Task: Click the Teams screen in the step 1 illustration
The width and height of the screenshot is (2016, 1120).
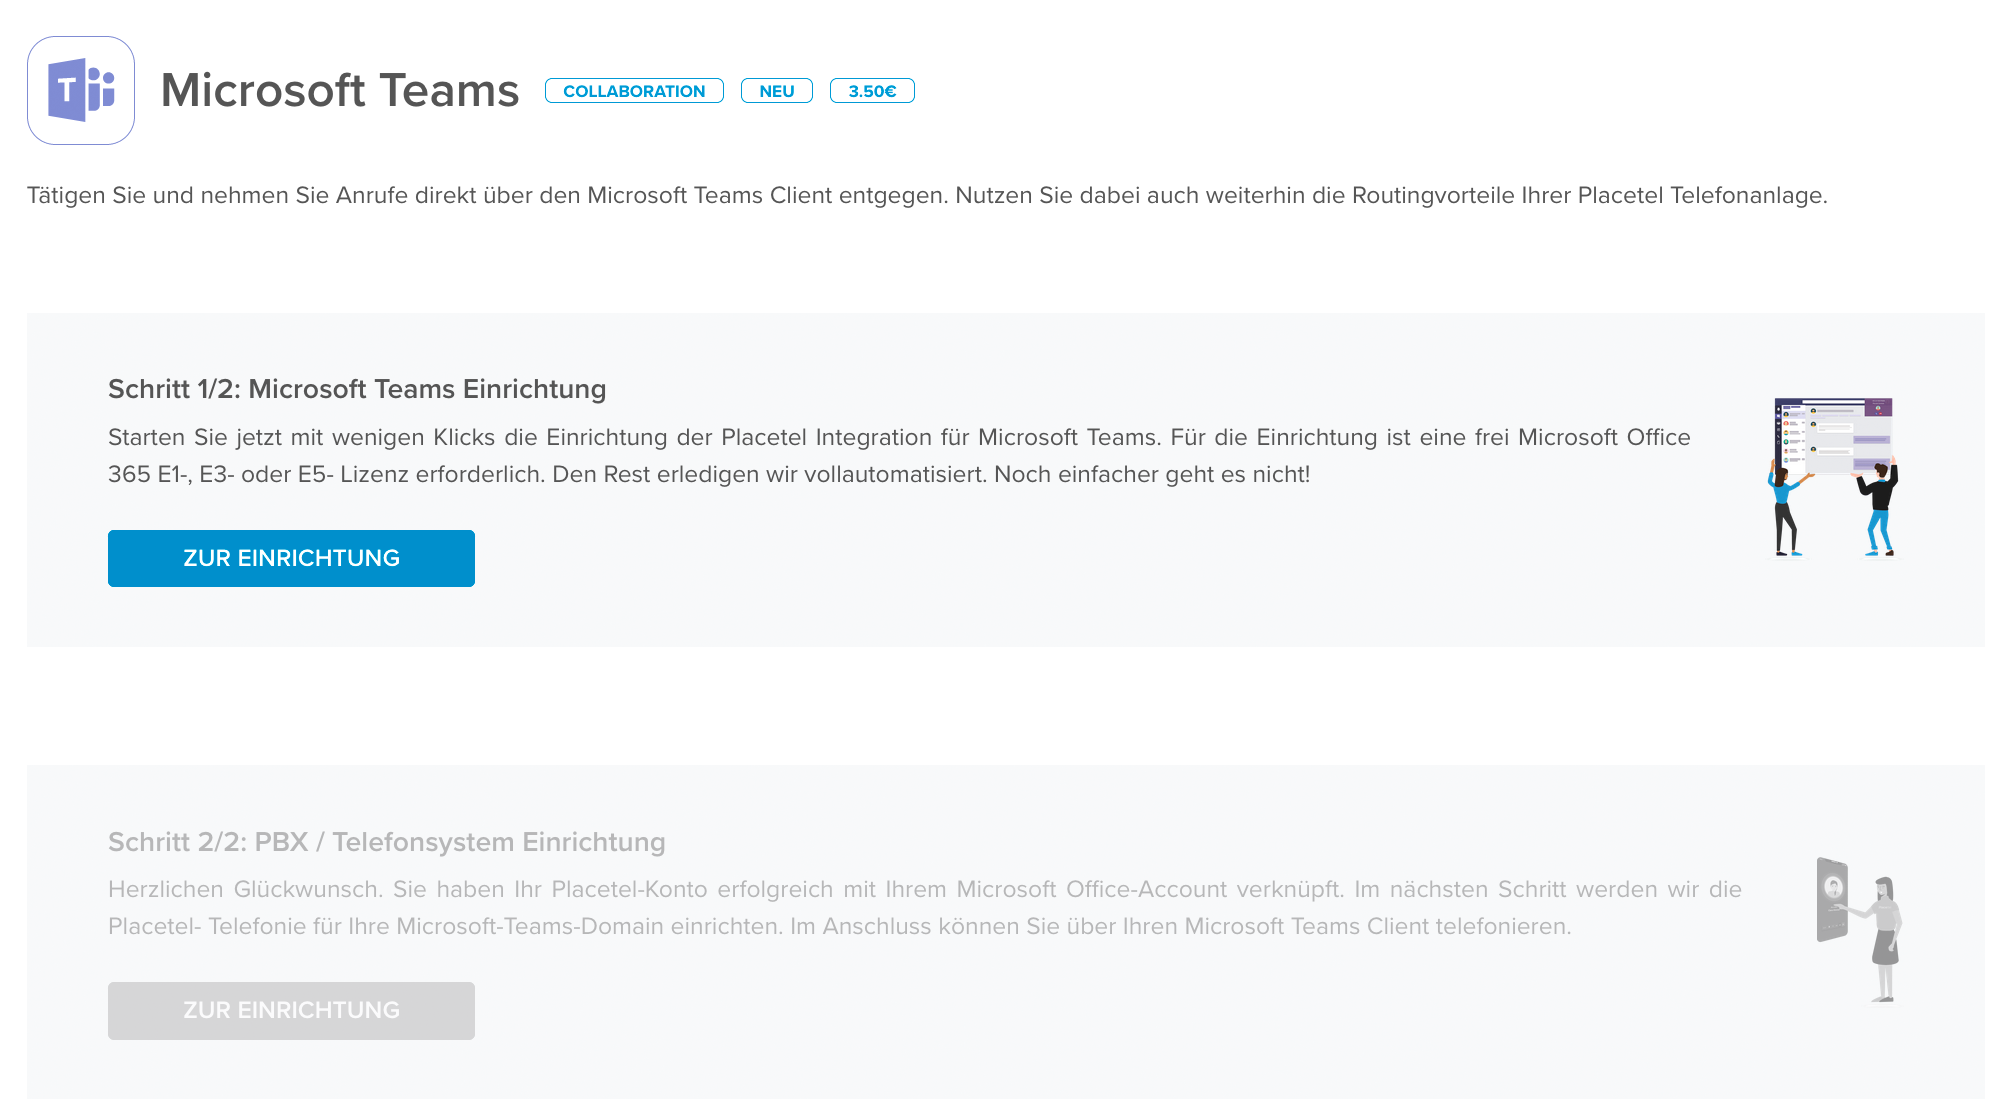Action: point(1833,436)
